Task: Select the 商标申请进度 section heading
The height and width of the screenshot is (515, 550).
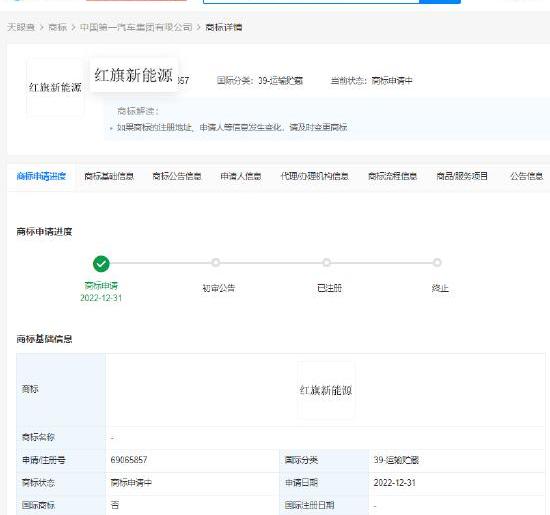Action: tap(44, 232)
